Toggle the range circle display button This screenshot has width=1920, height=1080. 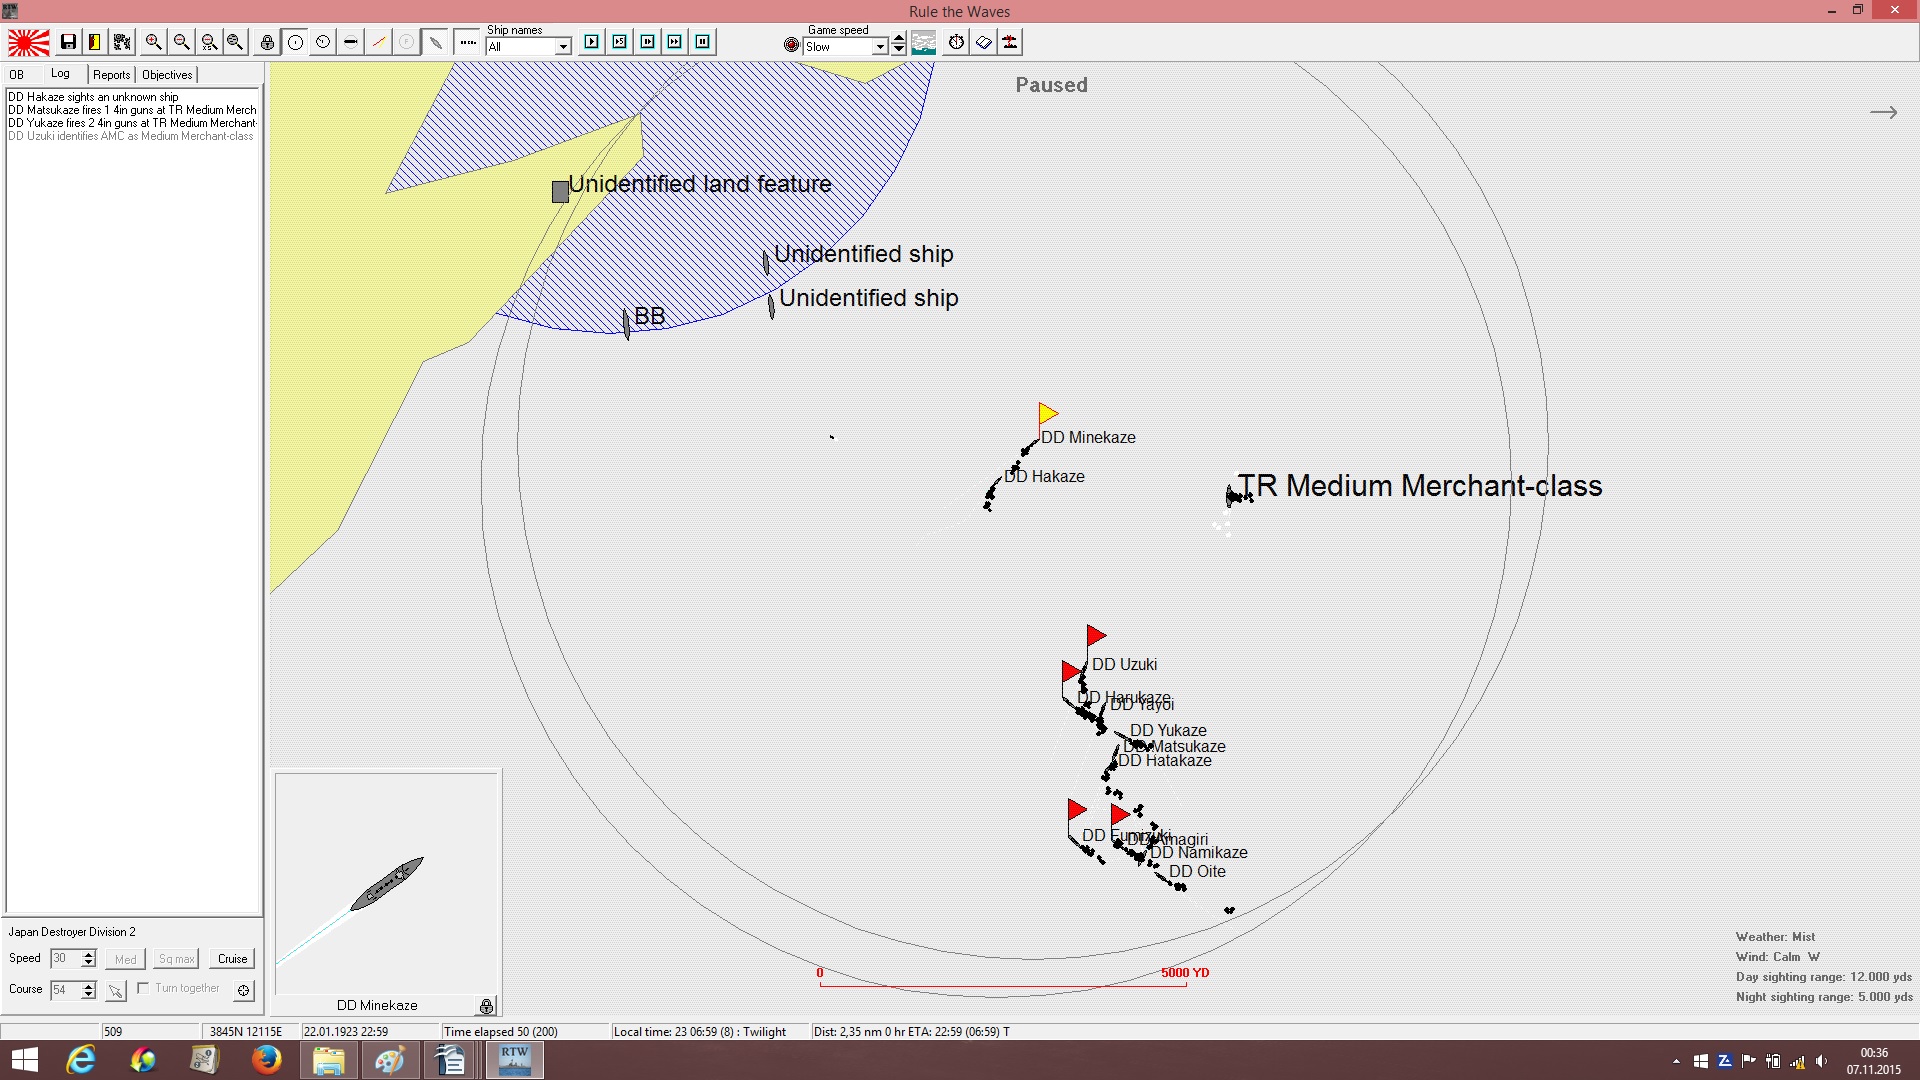[x=295, y=42]
